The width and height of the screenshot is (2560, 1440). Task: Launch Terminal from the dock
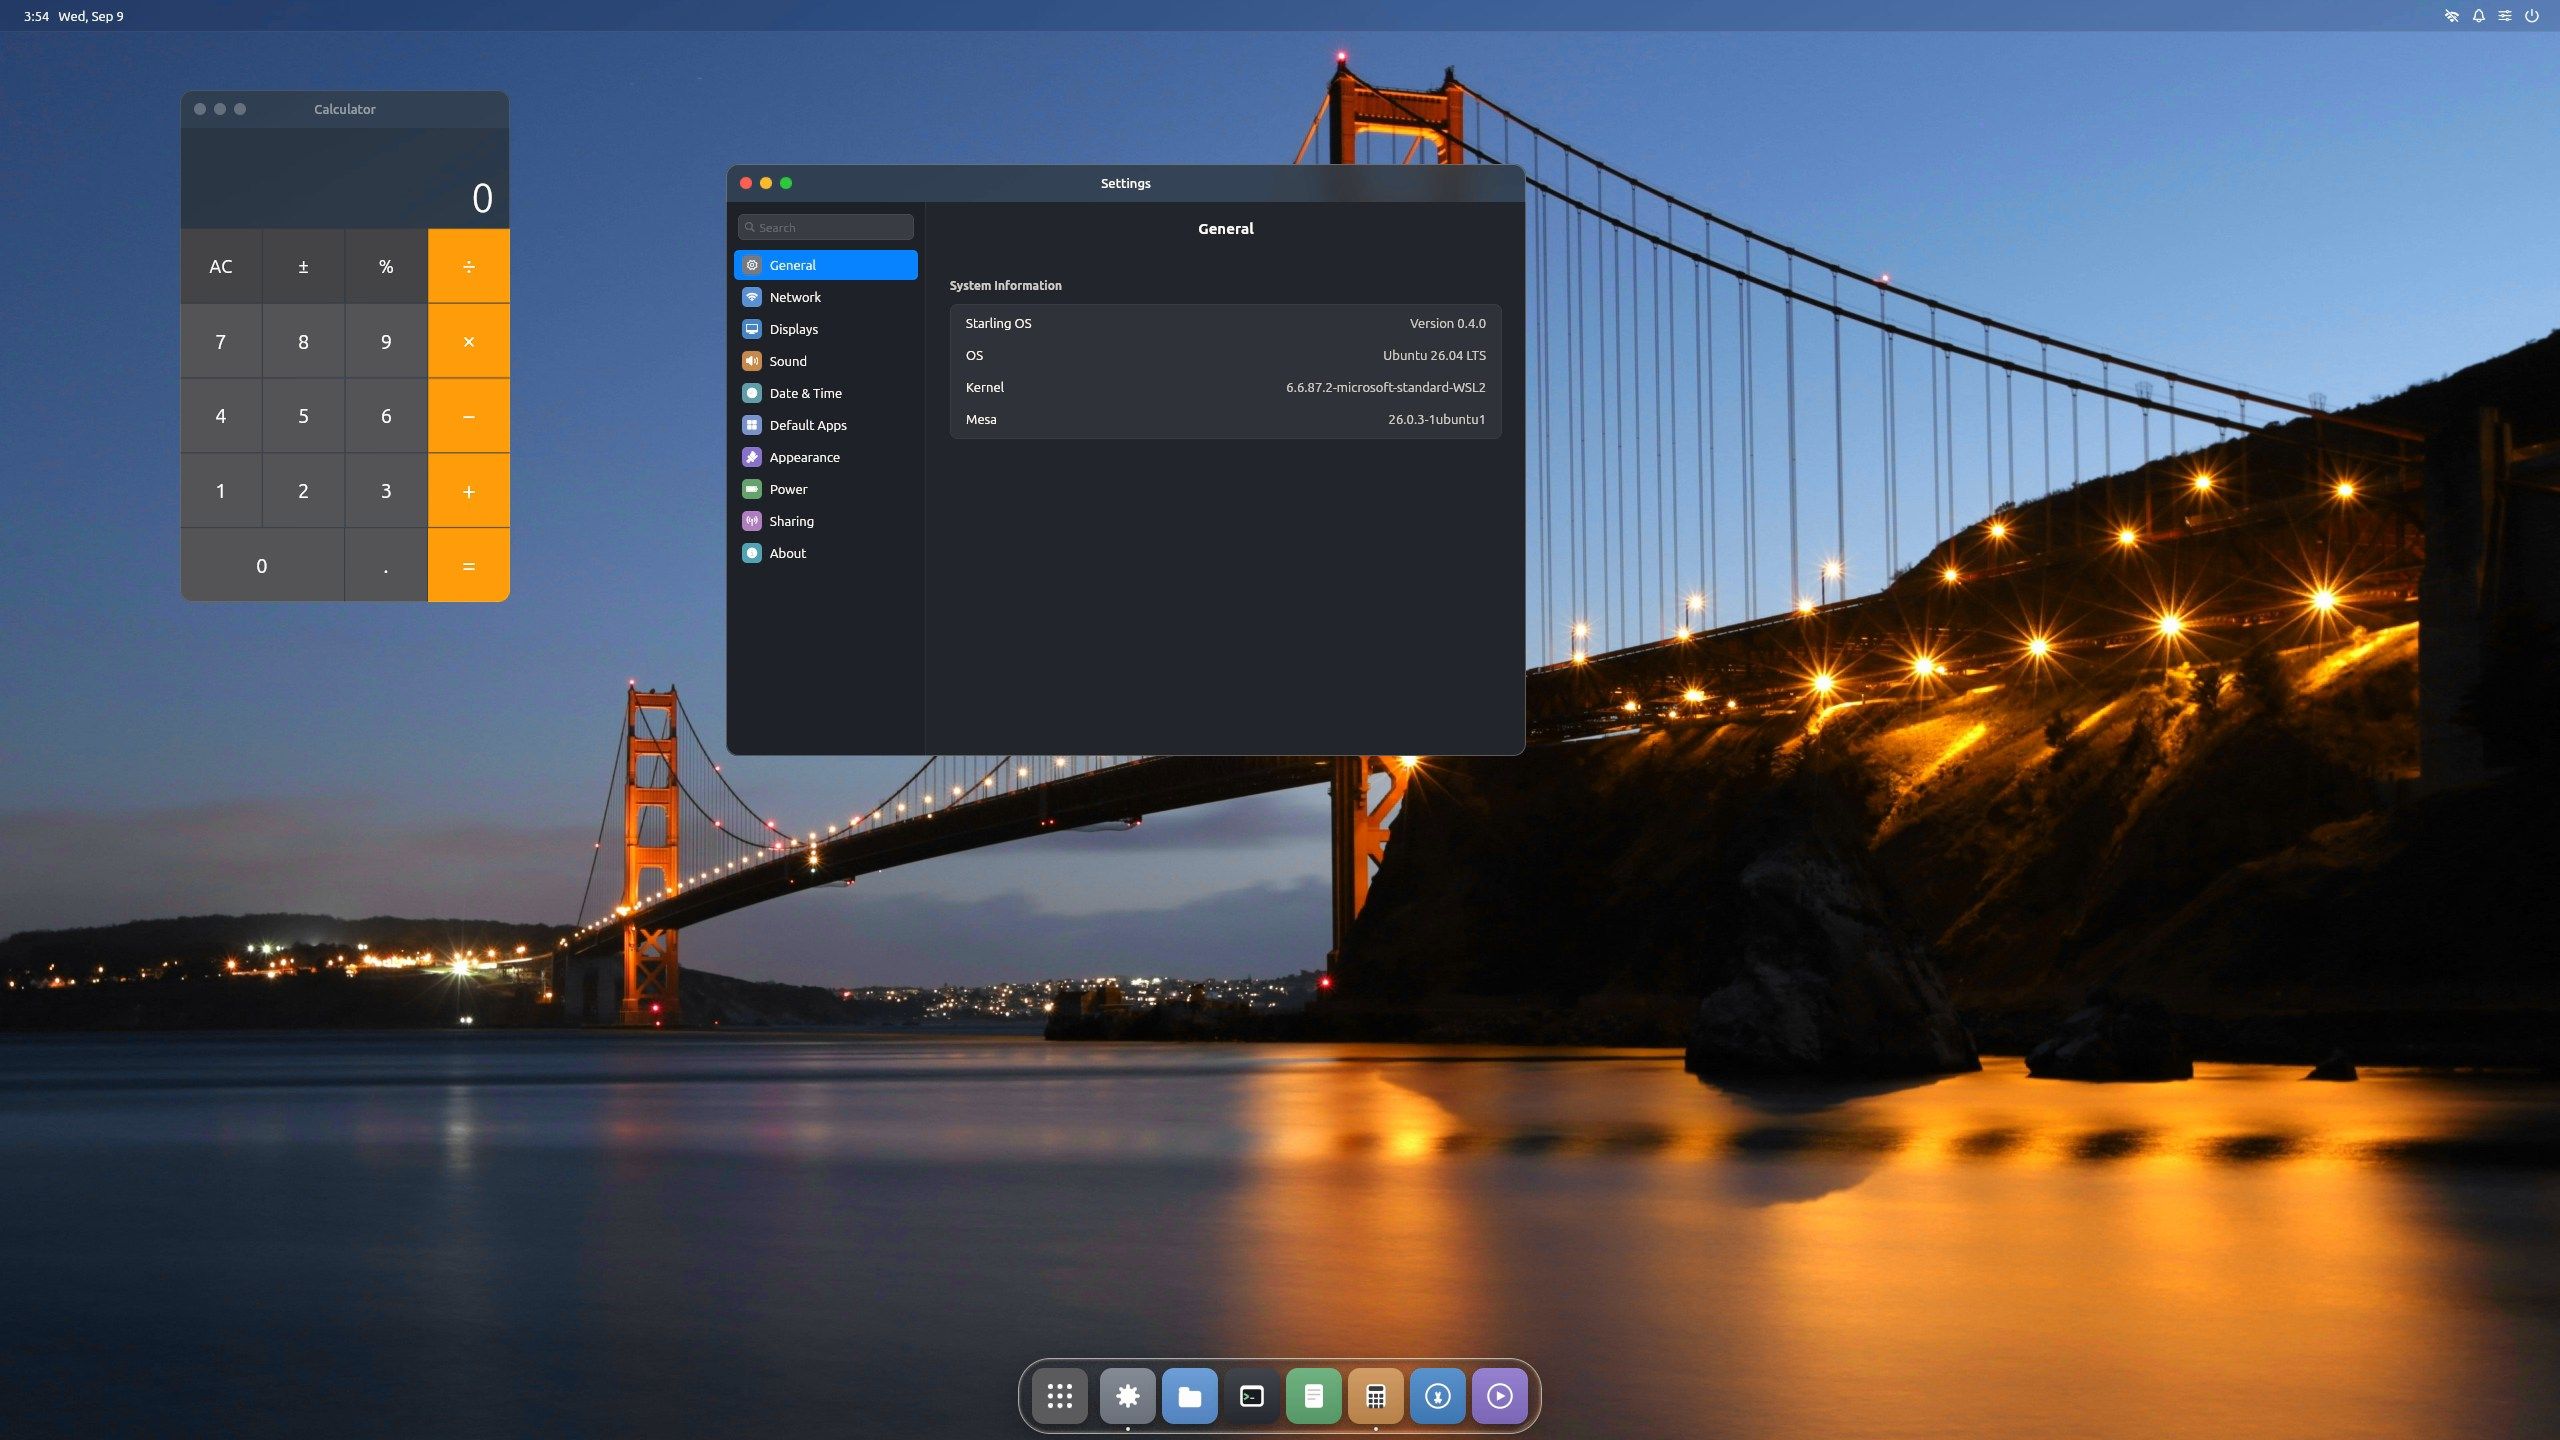(x=1252, y=1395)
